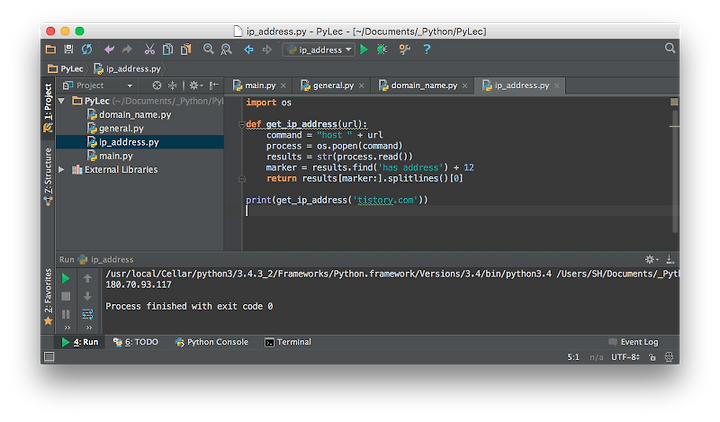Open the Python Console tool window
Screen dimensions: 720x422
pyautogui.click(x=212, y=342)
